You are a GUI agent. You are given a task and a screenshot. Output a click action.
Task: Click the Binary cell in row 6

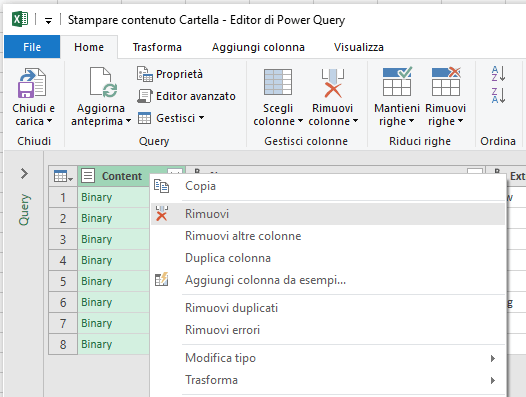(114, 302)
